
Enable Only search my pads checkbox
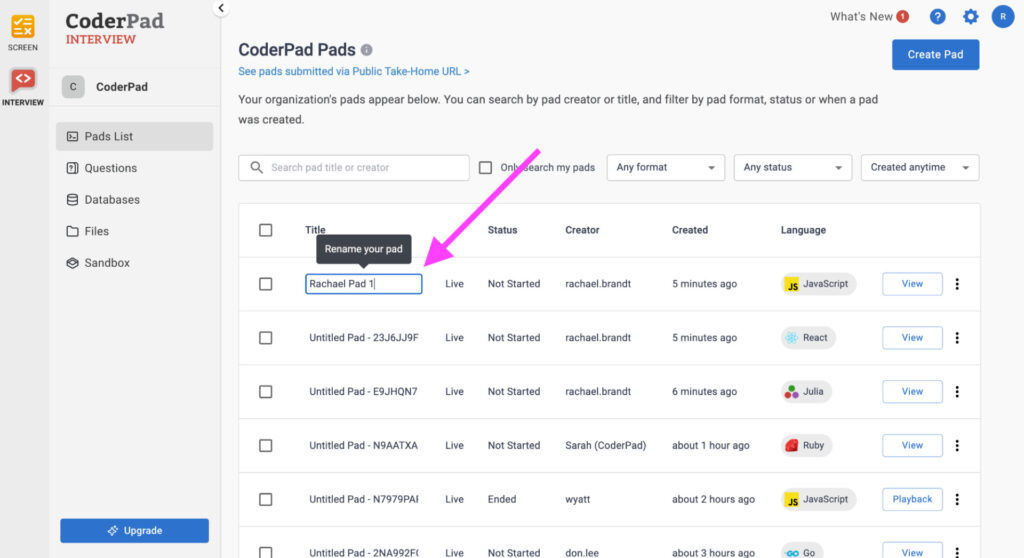coord(486,168)
